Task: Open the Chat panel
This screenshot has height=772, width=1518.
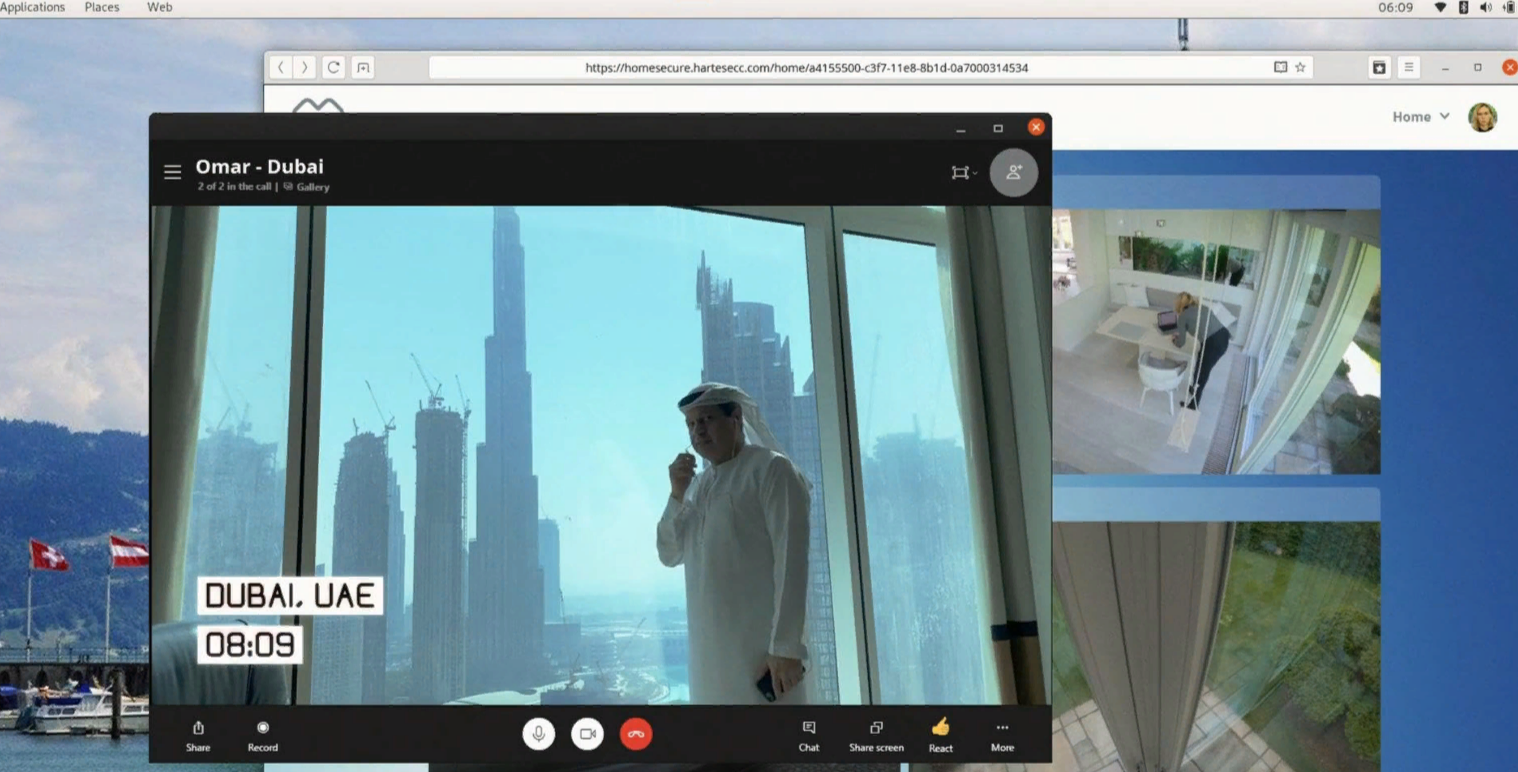Action: (x=808, y=735)
